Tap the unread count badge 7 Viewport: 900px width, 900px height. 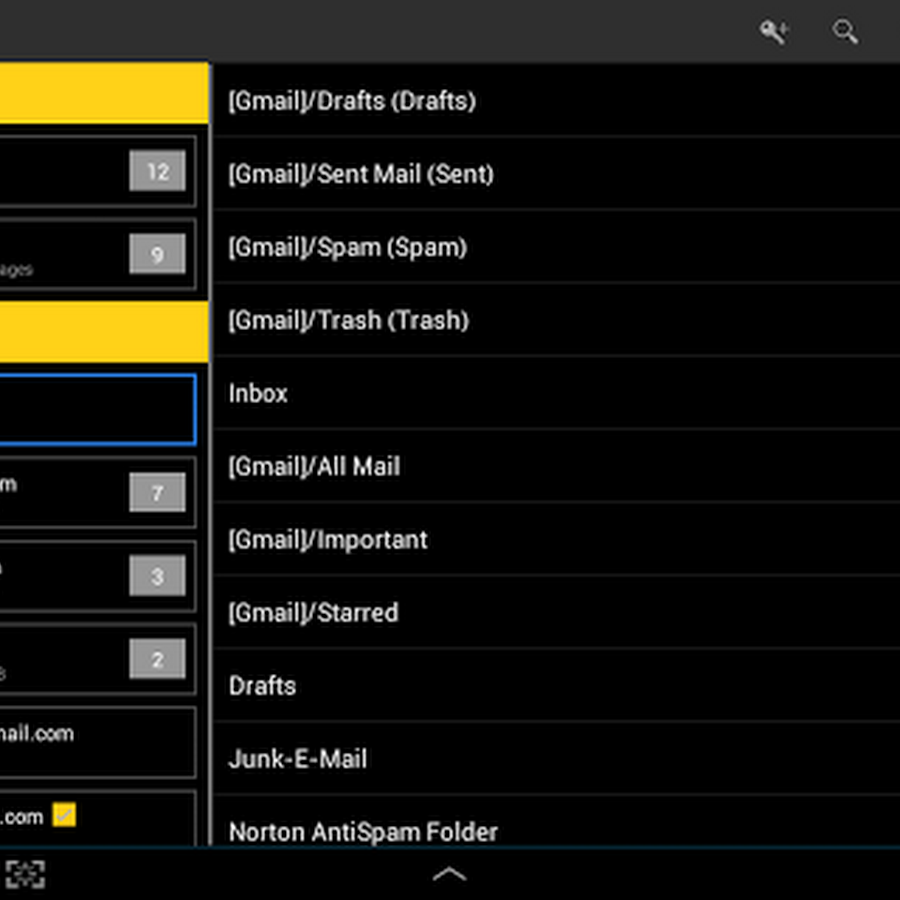click(158, 492)
